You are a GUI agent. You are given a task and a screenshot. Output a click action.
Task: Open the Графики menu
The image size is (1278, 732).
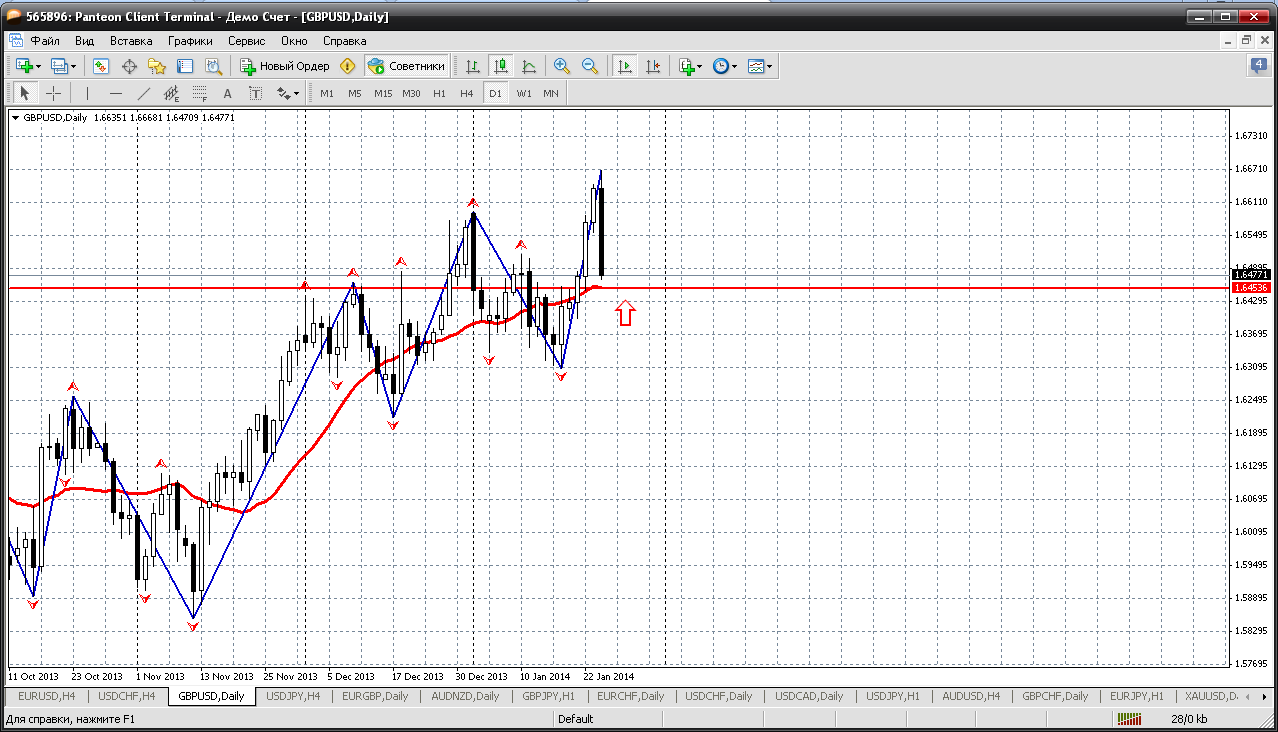click(190, 41)
